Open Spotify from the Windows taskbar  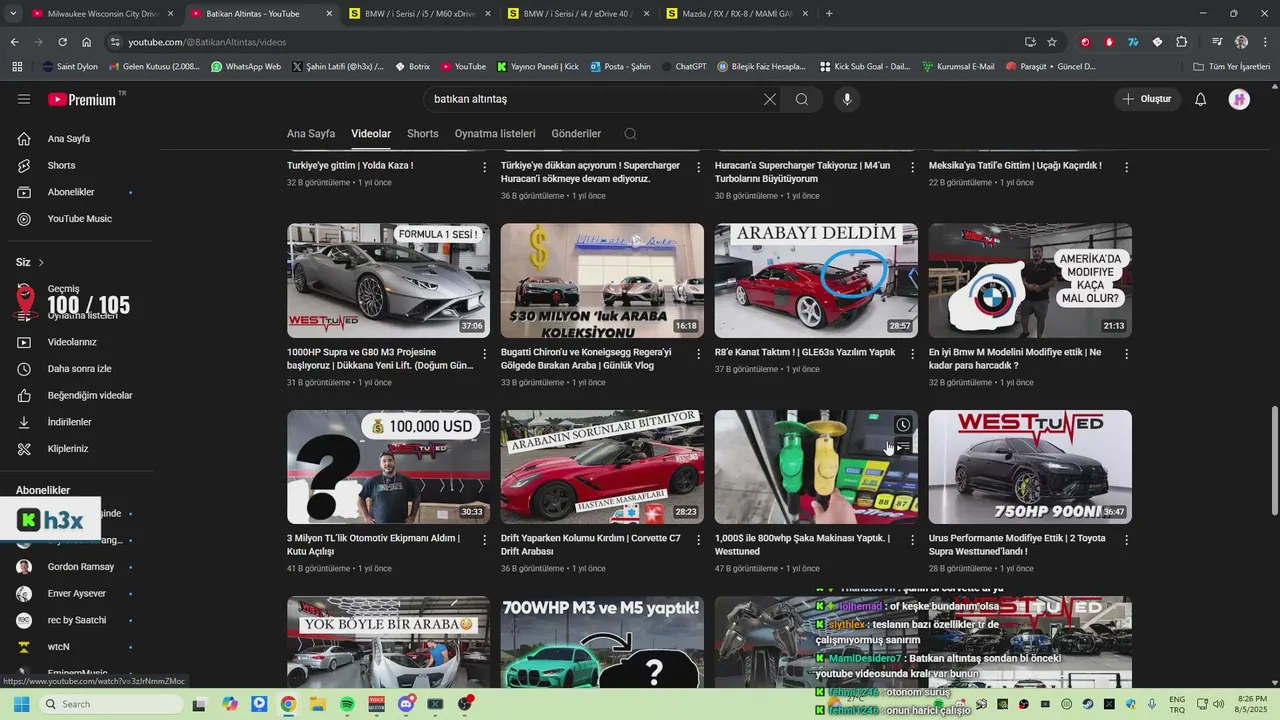347,704
